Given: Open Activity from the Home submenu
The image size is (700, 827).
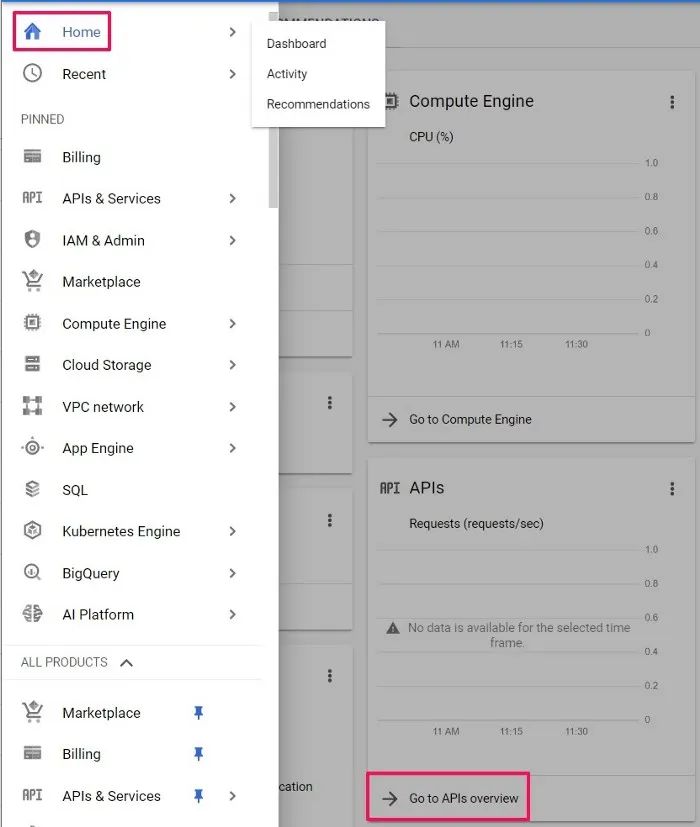Looking at the screenshot, I should (x=287, y=73).
